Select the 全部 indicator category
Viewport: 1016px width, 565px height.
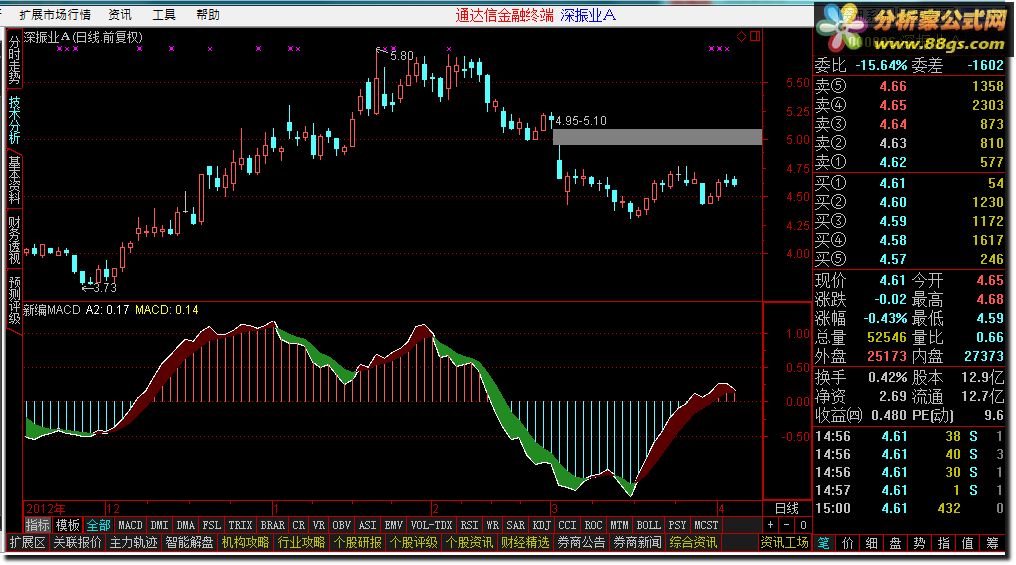pos(98,525)
